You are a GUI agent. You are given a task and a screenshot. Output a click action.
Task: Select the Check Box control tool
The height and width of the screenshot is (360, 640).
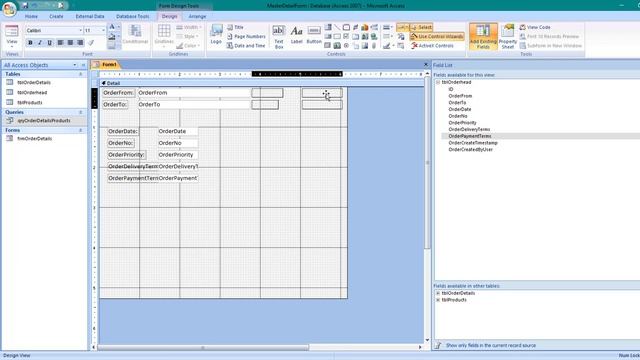tap(346, 36)
